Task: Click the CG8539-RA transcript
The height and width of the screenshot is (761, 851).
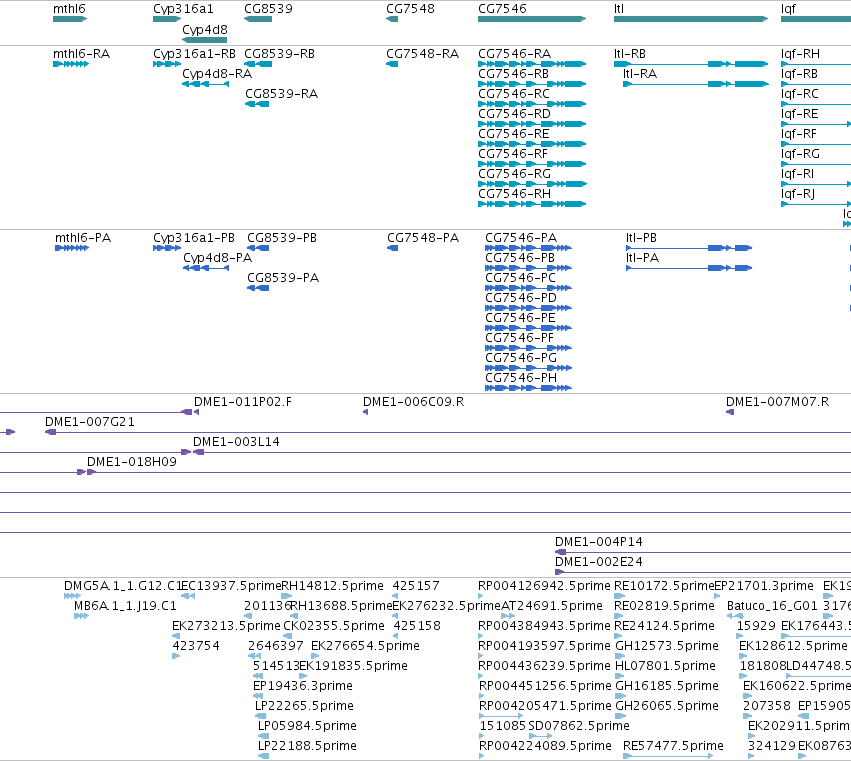Action: coord(257,104)
